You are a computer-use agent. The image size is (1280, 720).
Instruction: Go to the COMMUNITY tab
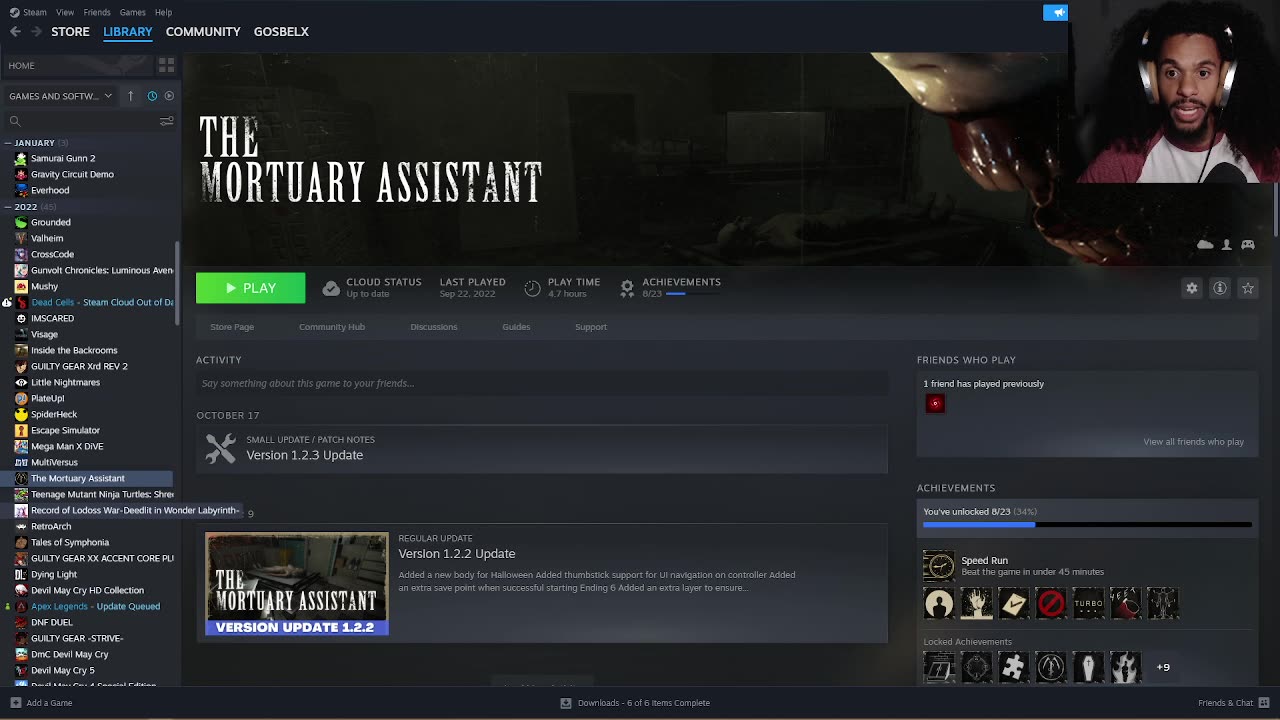click(203, 32)
